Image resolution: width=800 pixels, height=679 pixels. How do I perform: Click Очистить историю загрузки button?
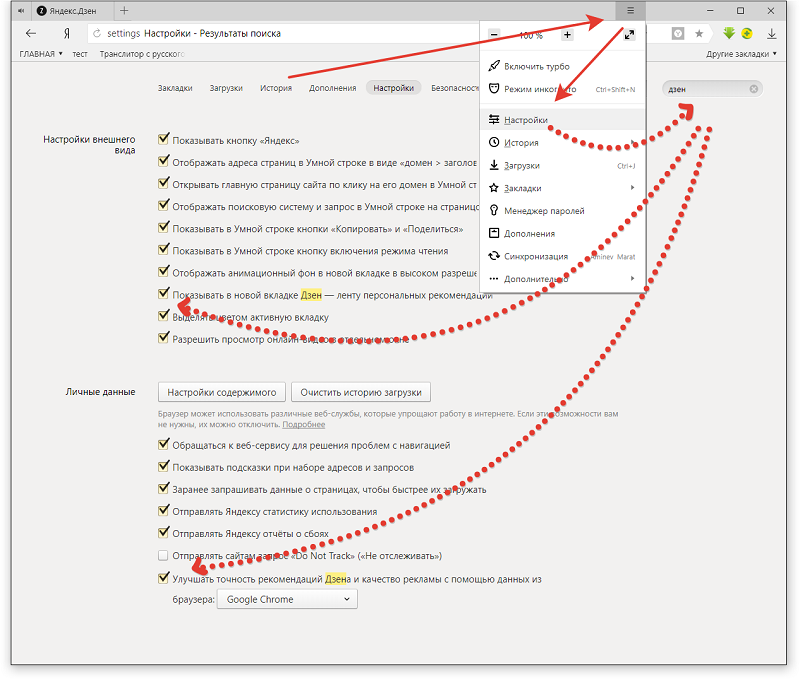(x=361, y=392)
